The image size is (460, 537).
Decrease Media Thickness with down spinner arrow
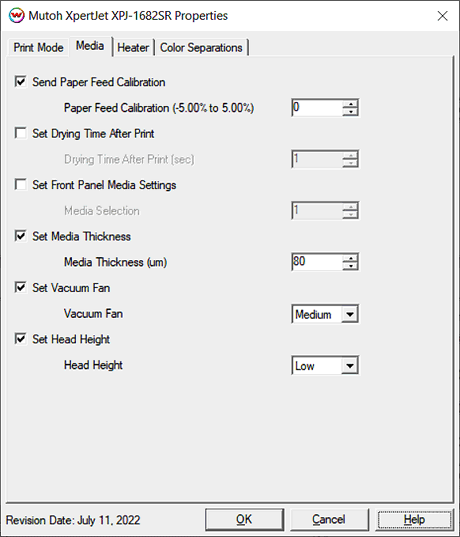click(350, 266)
